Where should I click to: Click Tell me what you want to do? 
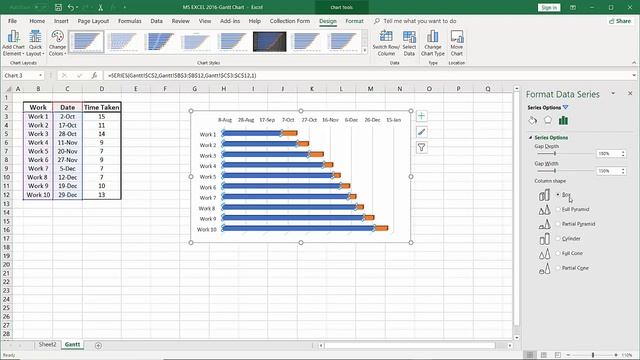420,21
